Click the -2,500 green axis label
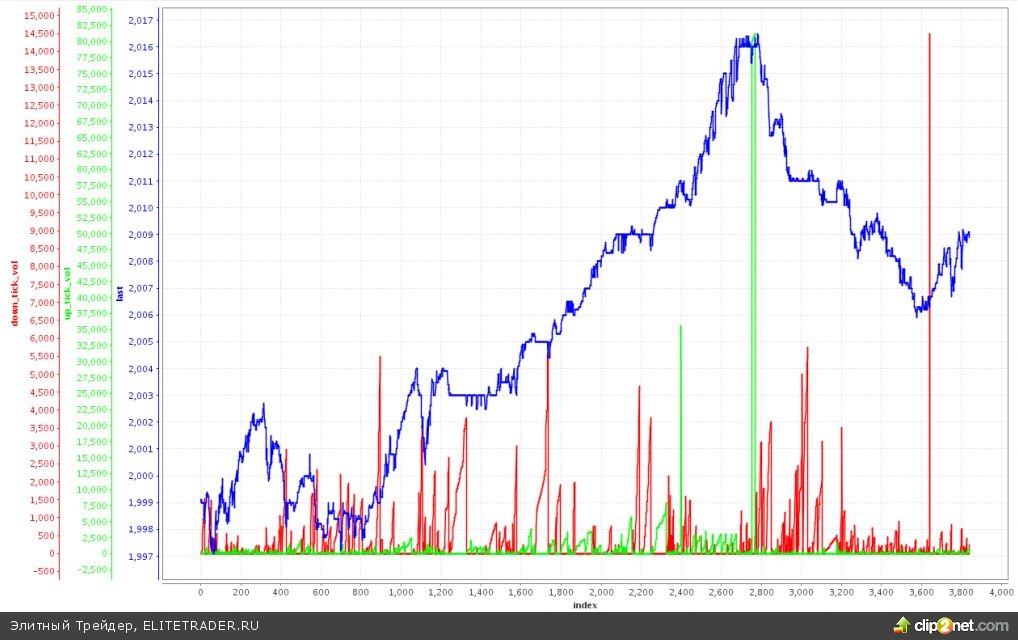Image resolution: width=1018 pixels, height=640 pixels. [94, 569]
